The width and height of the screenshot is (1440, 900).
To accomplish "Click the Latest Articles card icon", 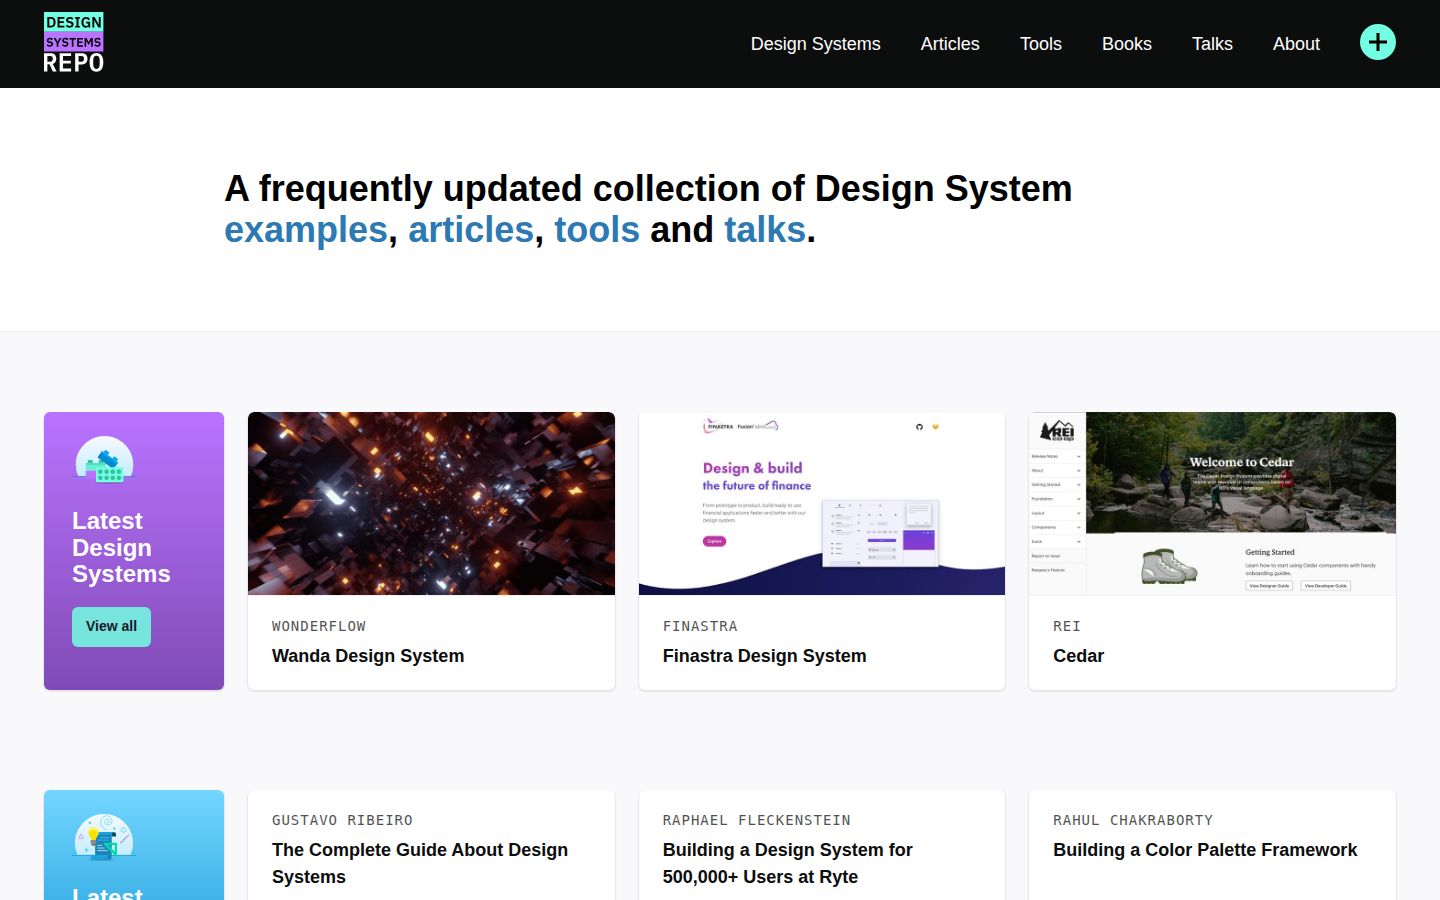I will [x=104, y=838].
